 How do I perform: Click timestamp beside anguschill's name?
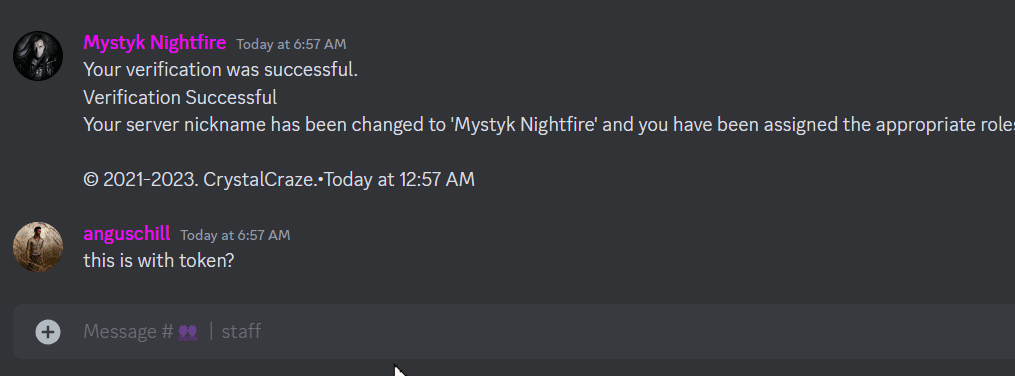click(x=235, y=235)
